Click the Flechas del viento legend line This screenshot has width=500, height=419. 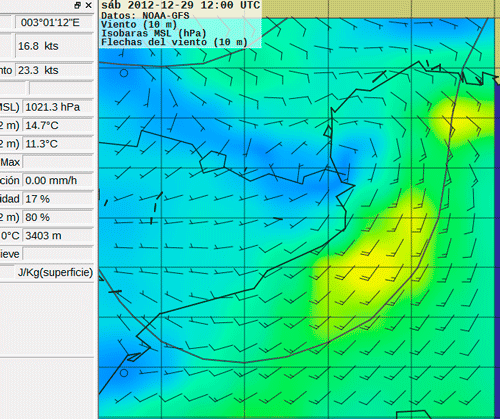174,42
